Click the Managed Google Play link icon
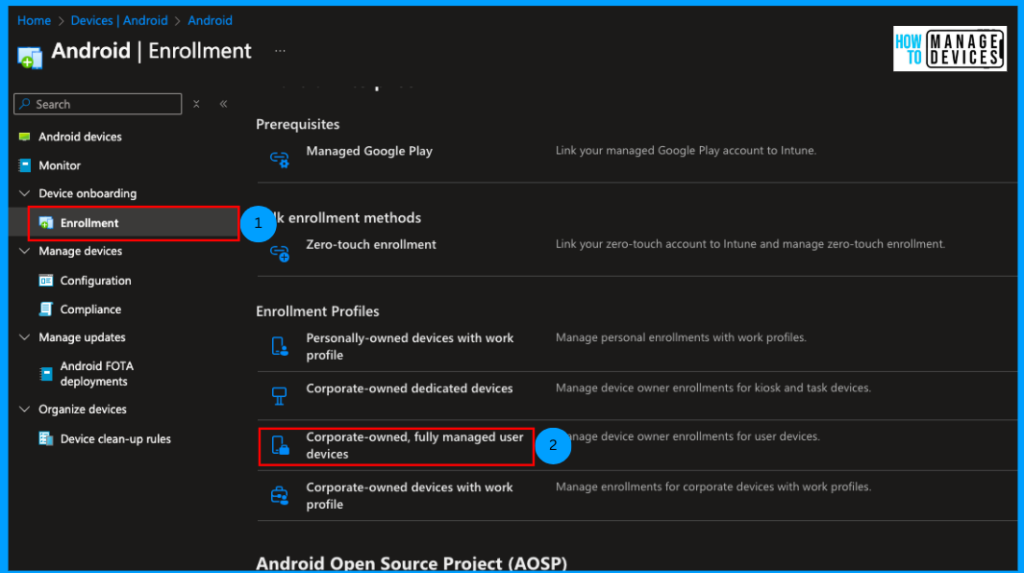Viewport: 1024px width, 573px height. [x=280, y=159]
